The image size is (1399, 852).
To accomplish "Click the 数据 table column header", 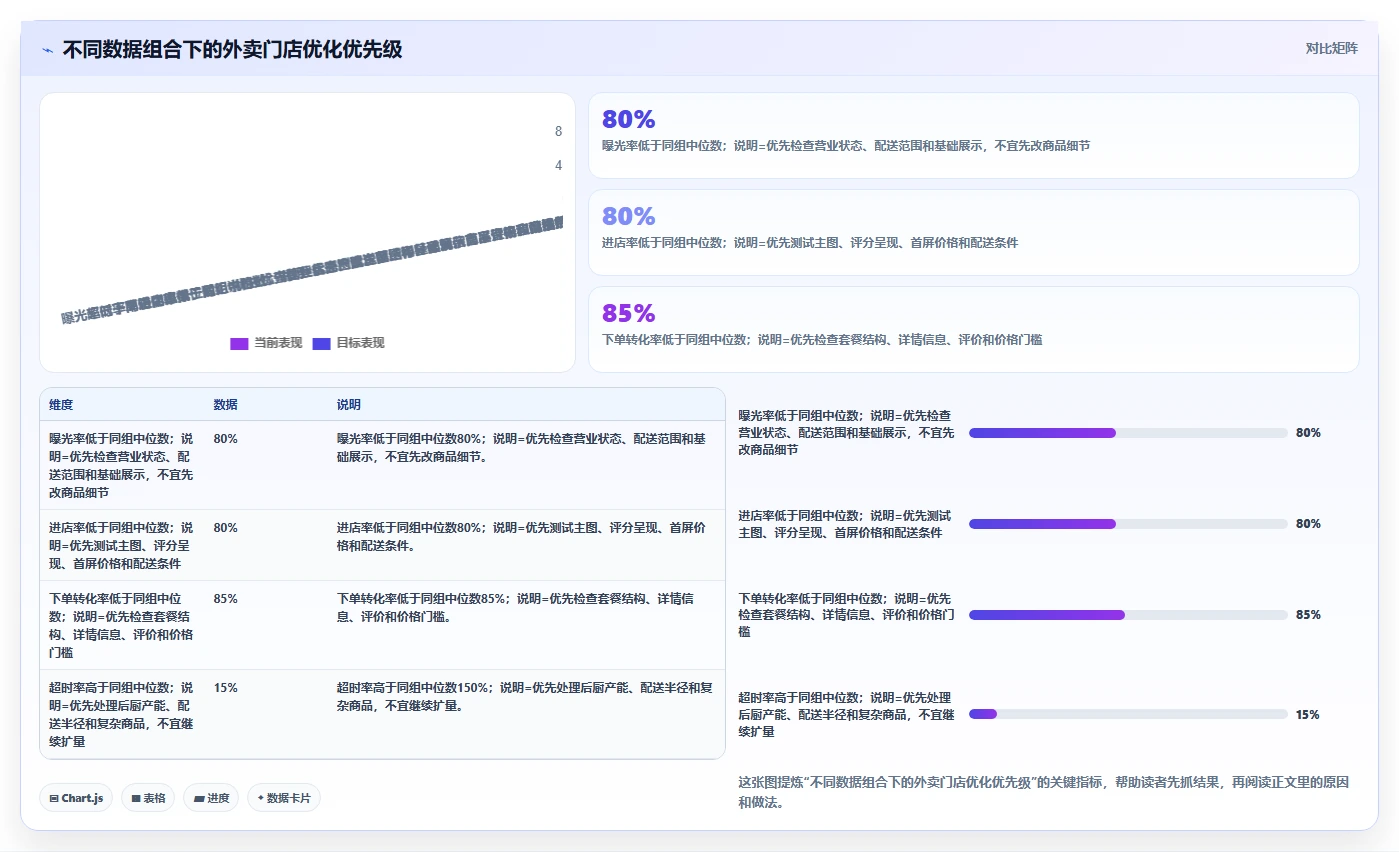I will [x=225, y=405].
